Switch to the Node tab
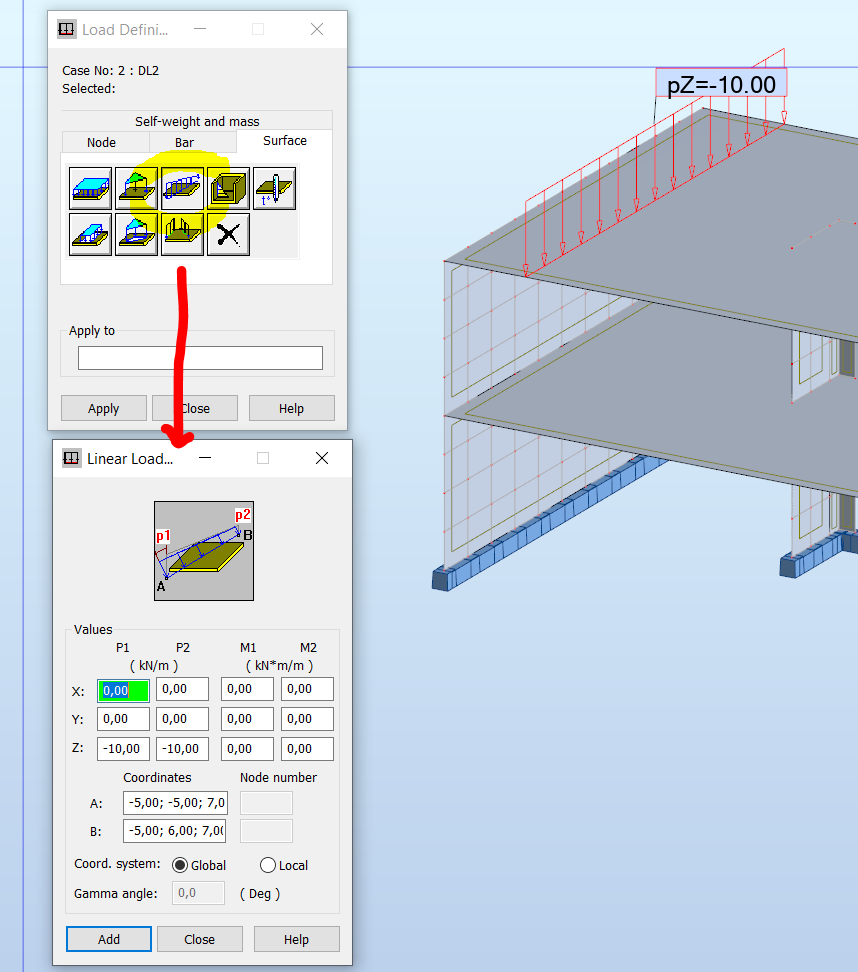The width and height of the screenshot is (858, 972). coord(103,142)
